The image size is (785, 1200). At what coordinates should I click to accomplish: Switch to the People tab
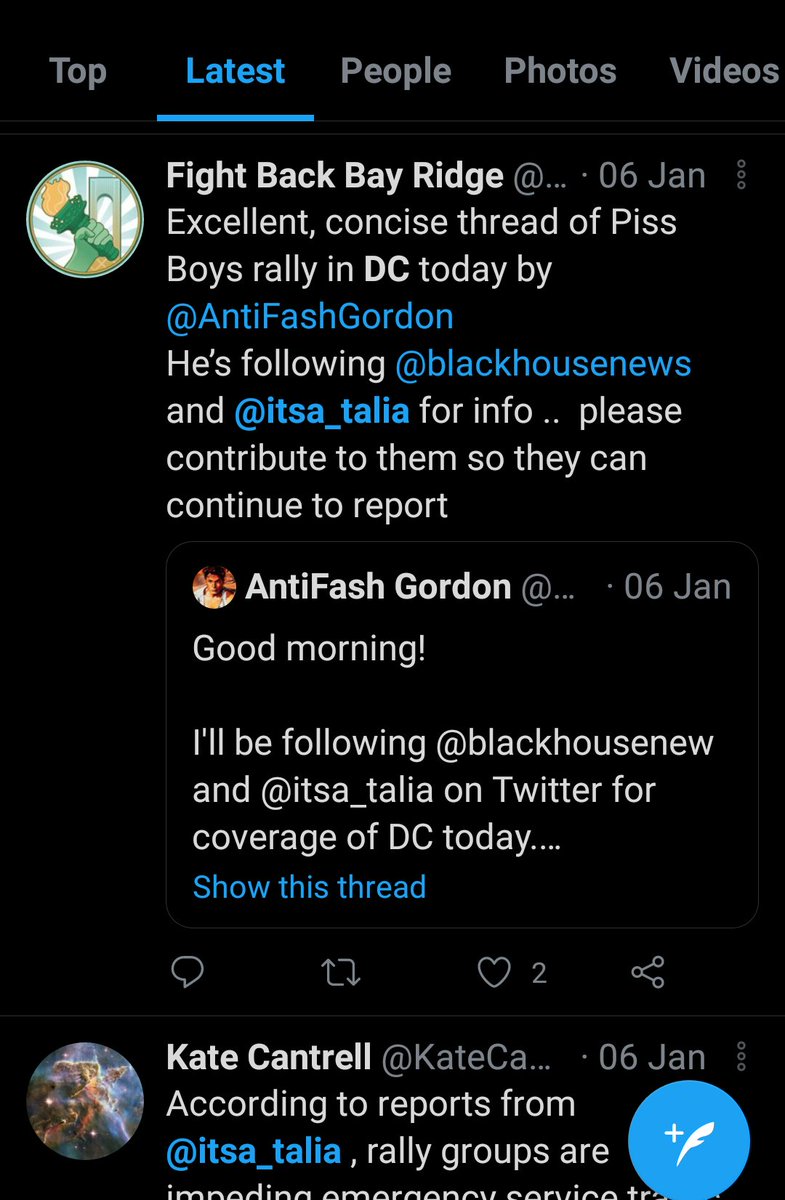[396, 71]
